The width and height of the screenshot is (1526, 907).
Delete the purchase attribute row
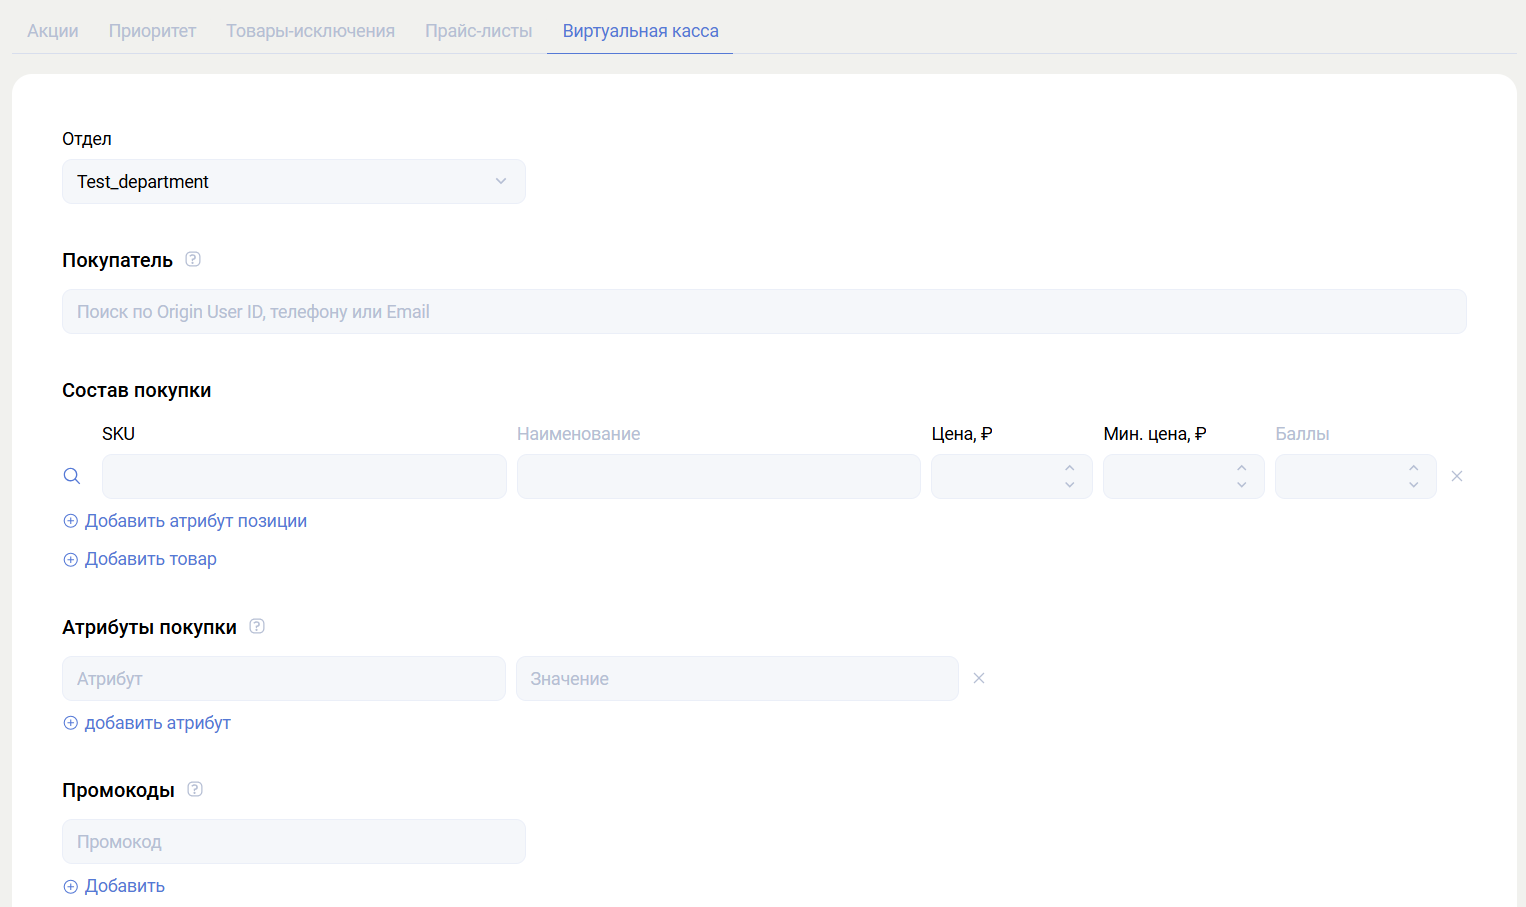979,678
